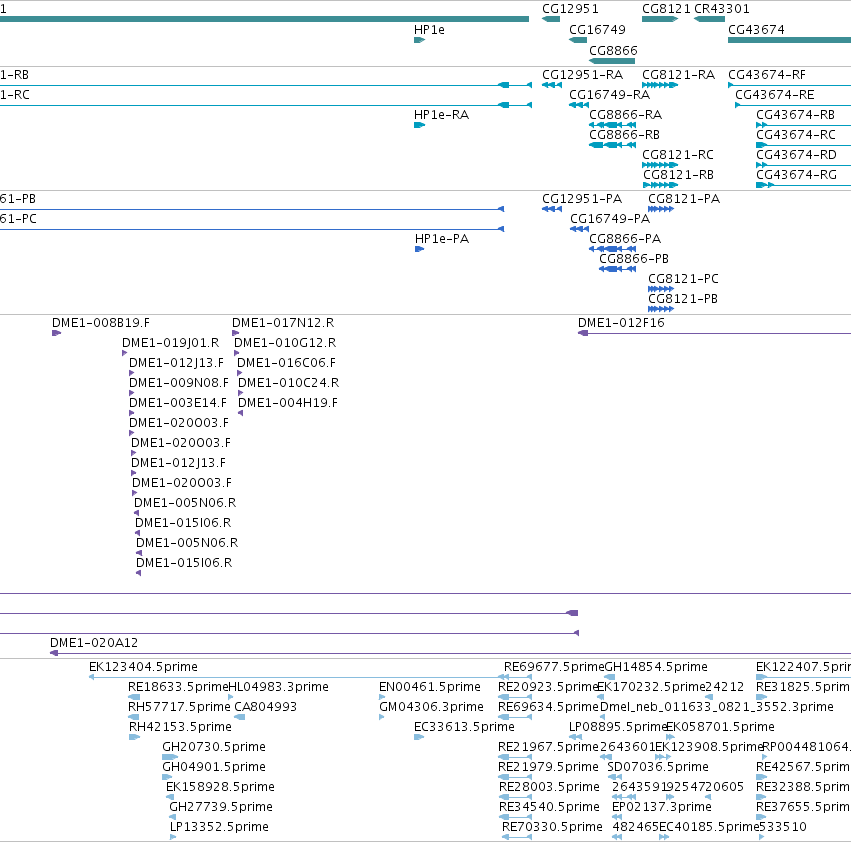
Task: Select protein CG8121-PB label
Action: [x=683, y=299]
